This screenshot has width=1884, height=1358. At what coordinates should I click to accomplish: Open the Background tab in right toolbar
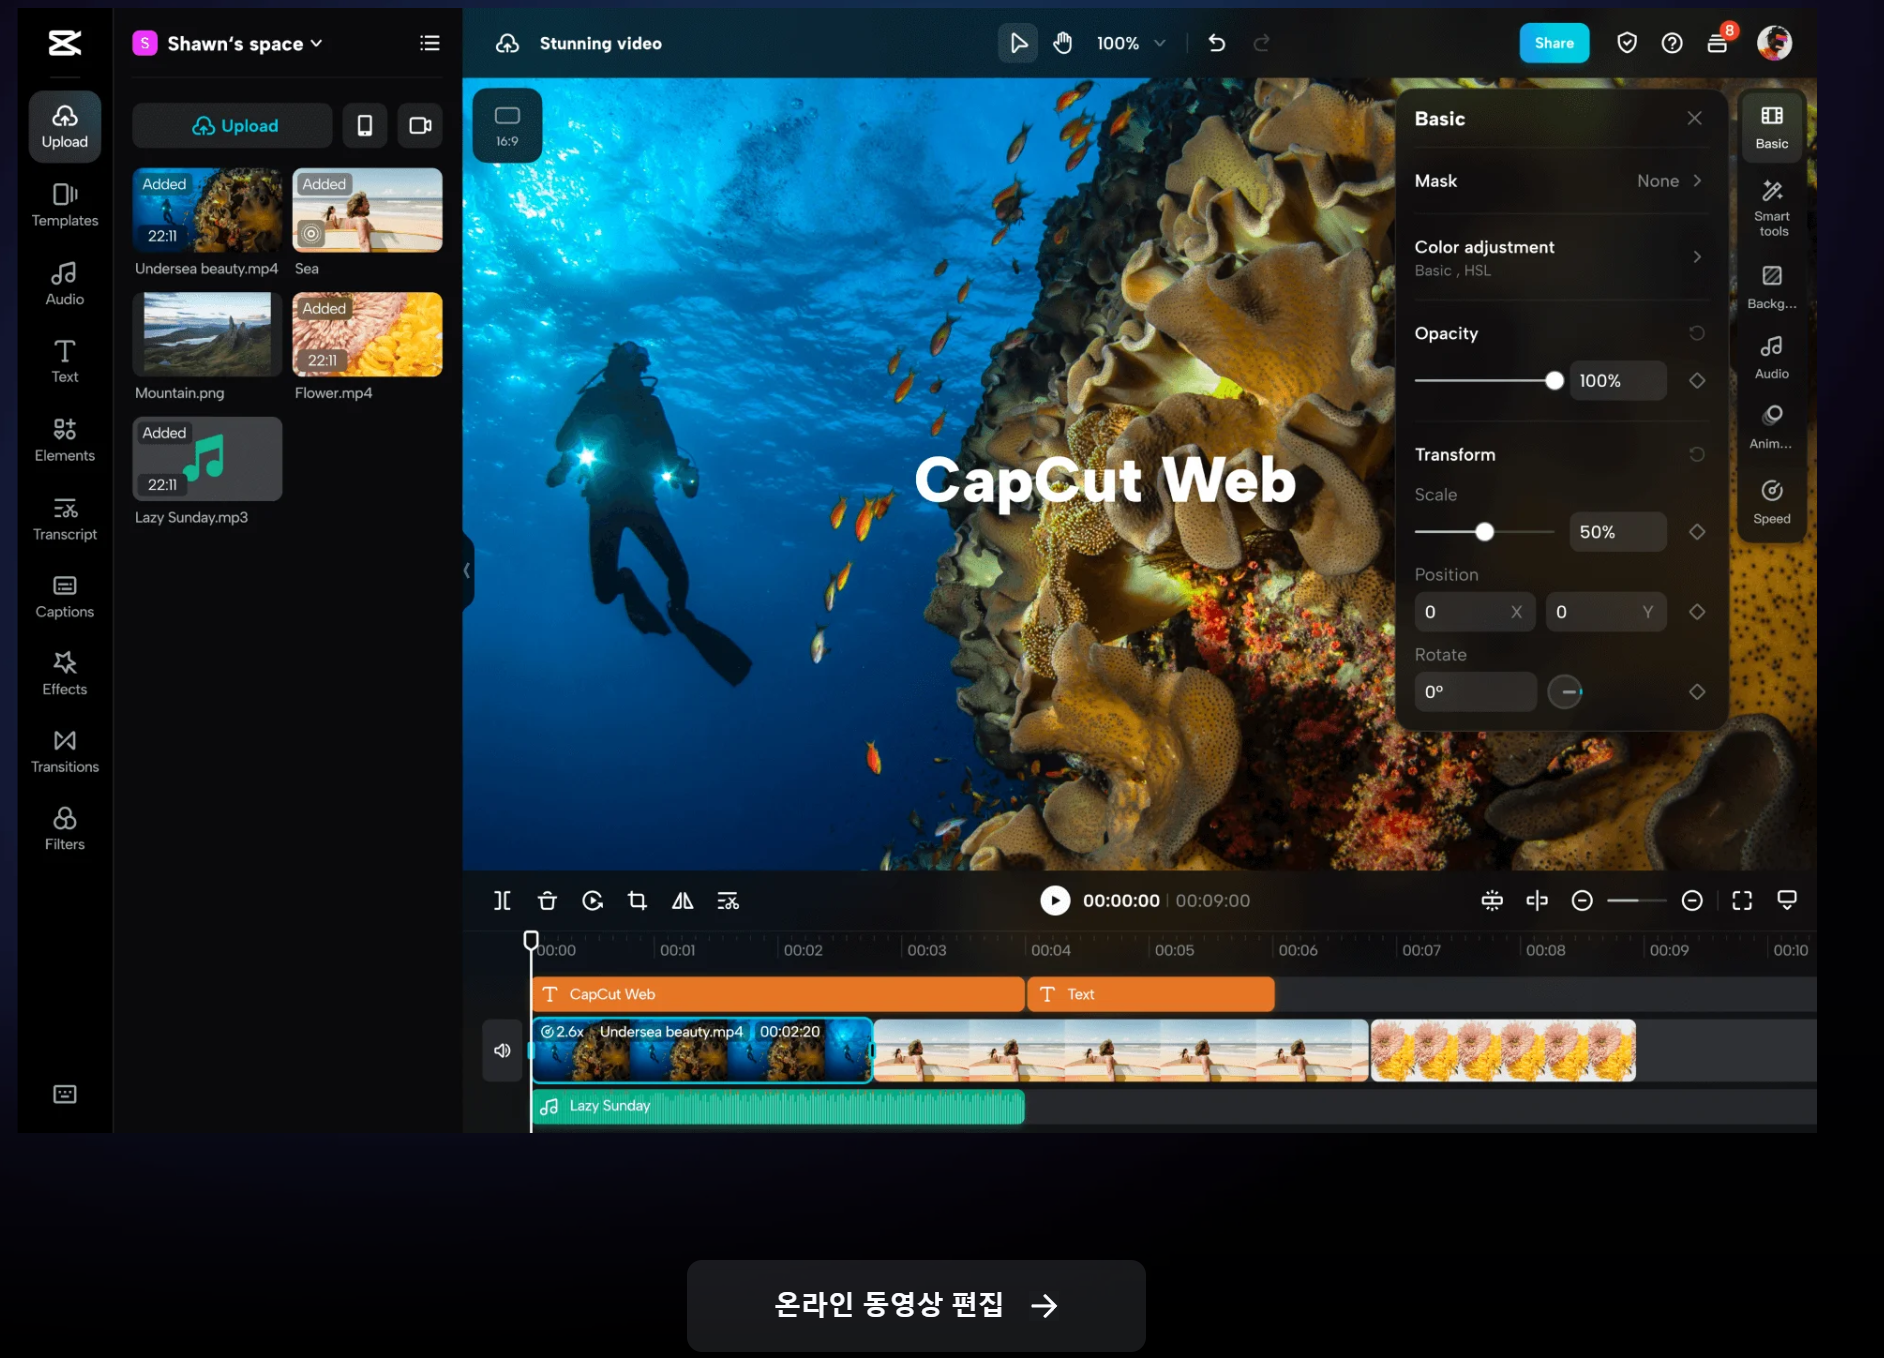point(1772,287)
